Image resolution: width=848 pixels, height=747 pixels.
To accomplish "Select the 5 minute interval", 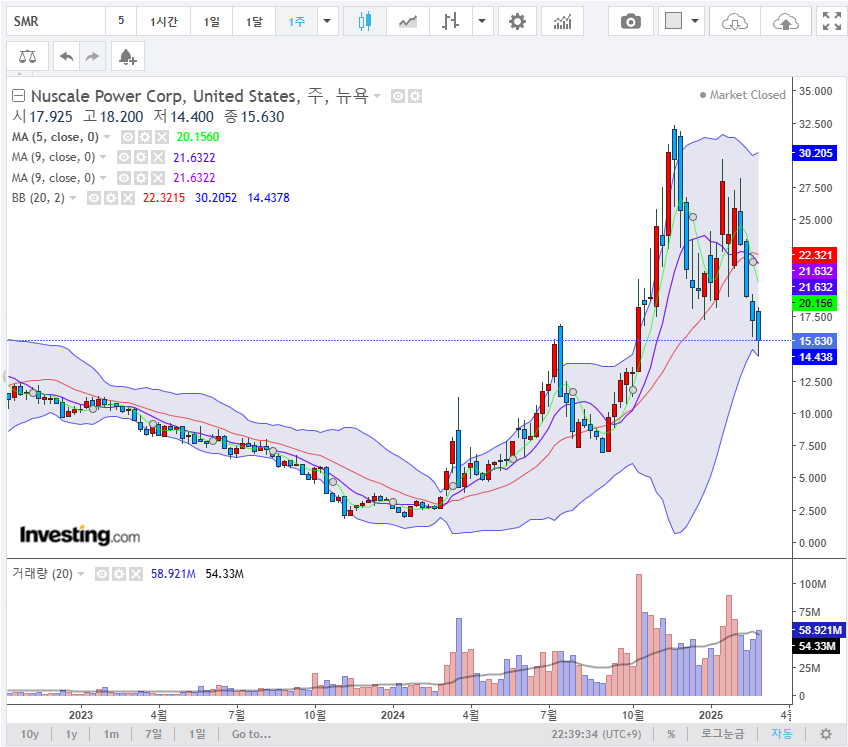I will pyautogui.click(x=121, y=21).
